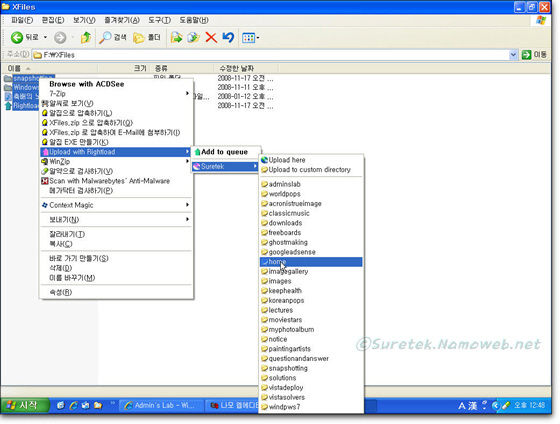This screenshot has width=560, height=424.
Task: Open the 즐겨찾기(A) menu
Action: point(122,20)
